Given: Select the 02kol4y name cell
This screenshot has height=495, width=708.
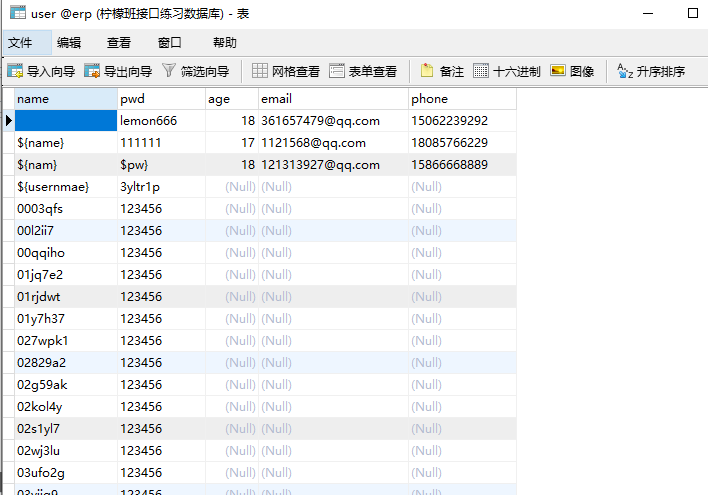Looking at the screenshot, I should [66, 406].
